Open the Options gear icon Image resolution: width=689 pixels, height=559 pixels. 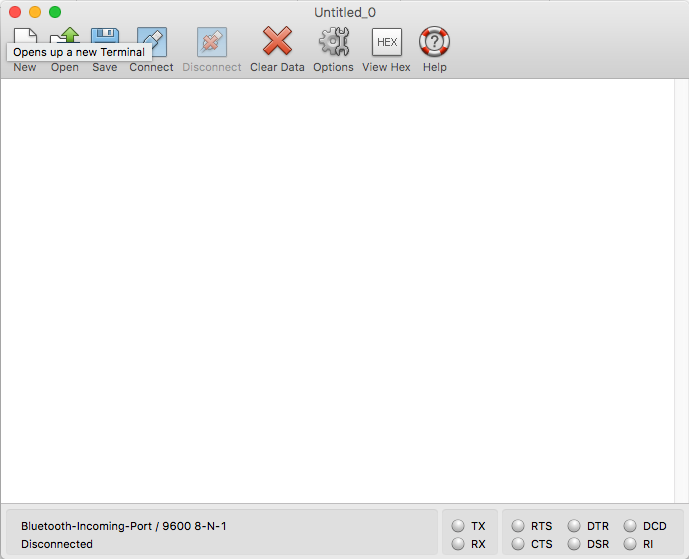(x=333, y=43)
